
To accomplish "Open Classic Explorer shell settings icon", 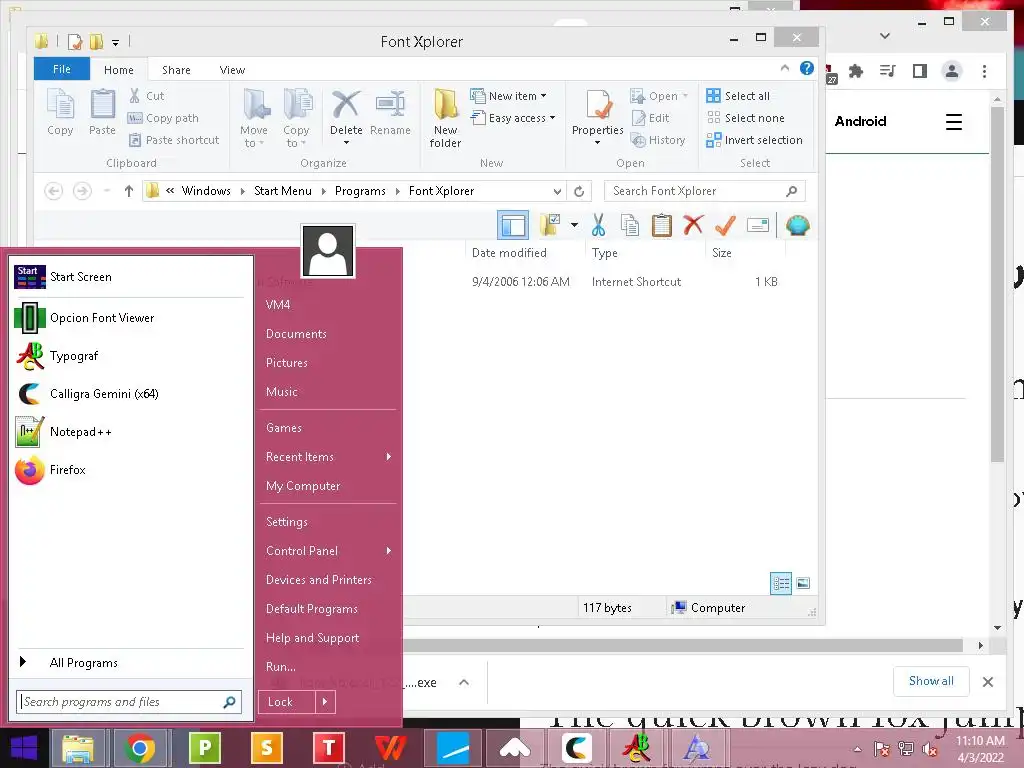I will click(798, 225).
